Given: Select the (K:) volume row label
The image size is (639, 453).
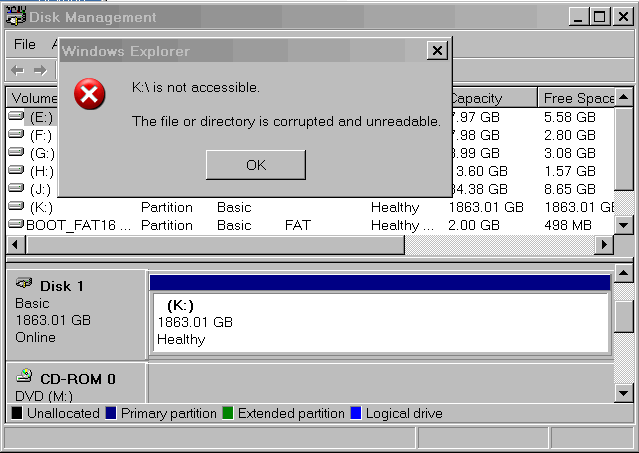Looking at the screenshot, I should tap(41, 207).
